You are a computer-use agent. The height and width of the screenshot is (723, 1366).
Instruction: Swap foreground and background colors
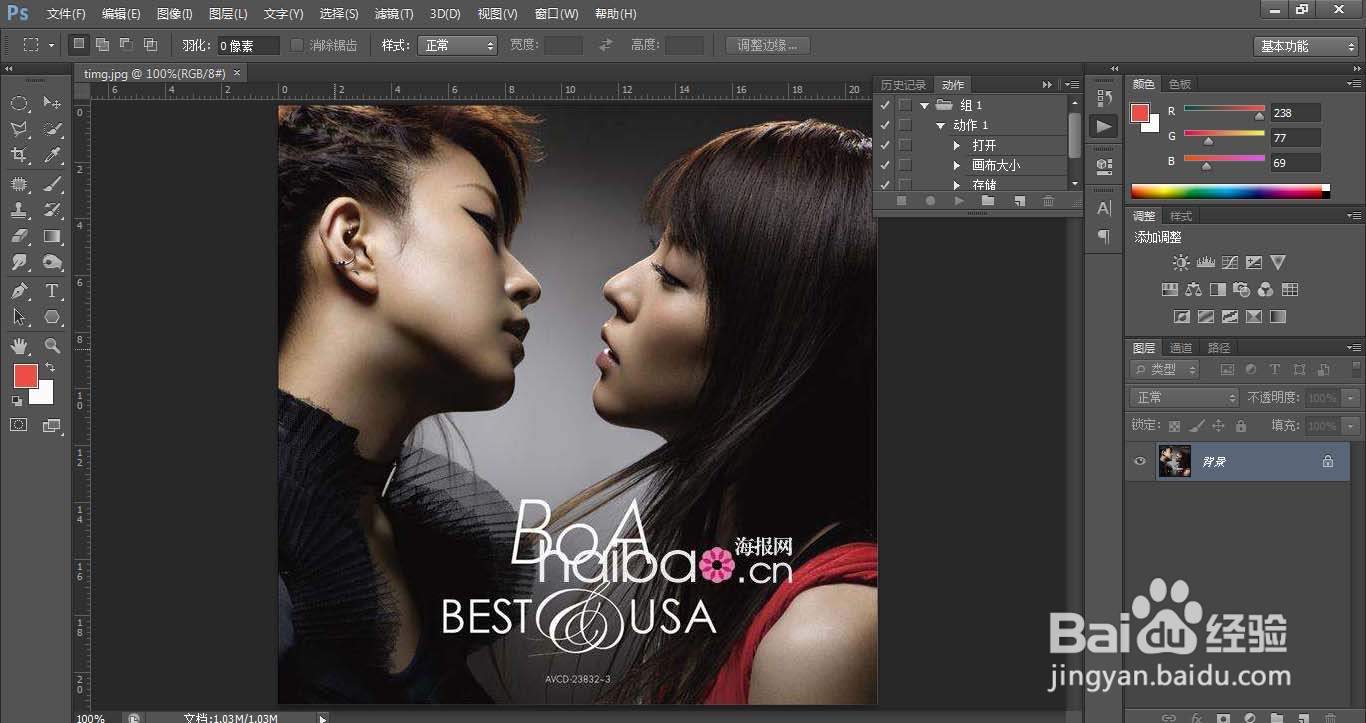click(x=50, y=368)
